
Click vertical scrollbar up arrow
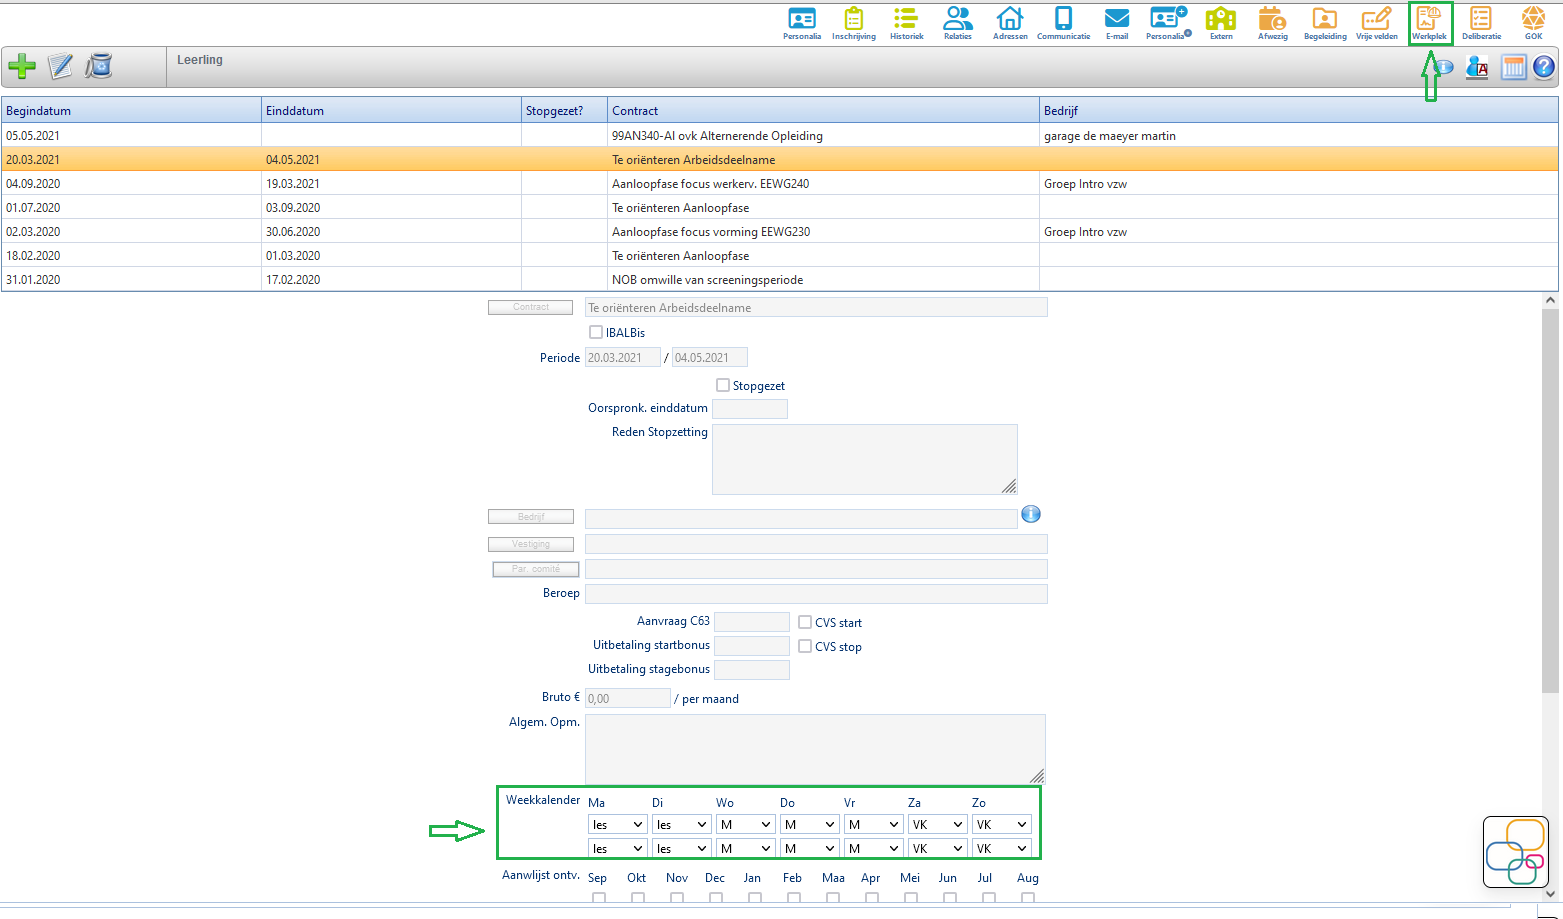(1550, 300)
